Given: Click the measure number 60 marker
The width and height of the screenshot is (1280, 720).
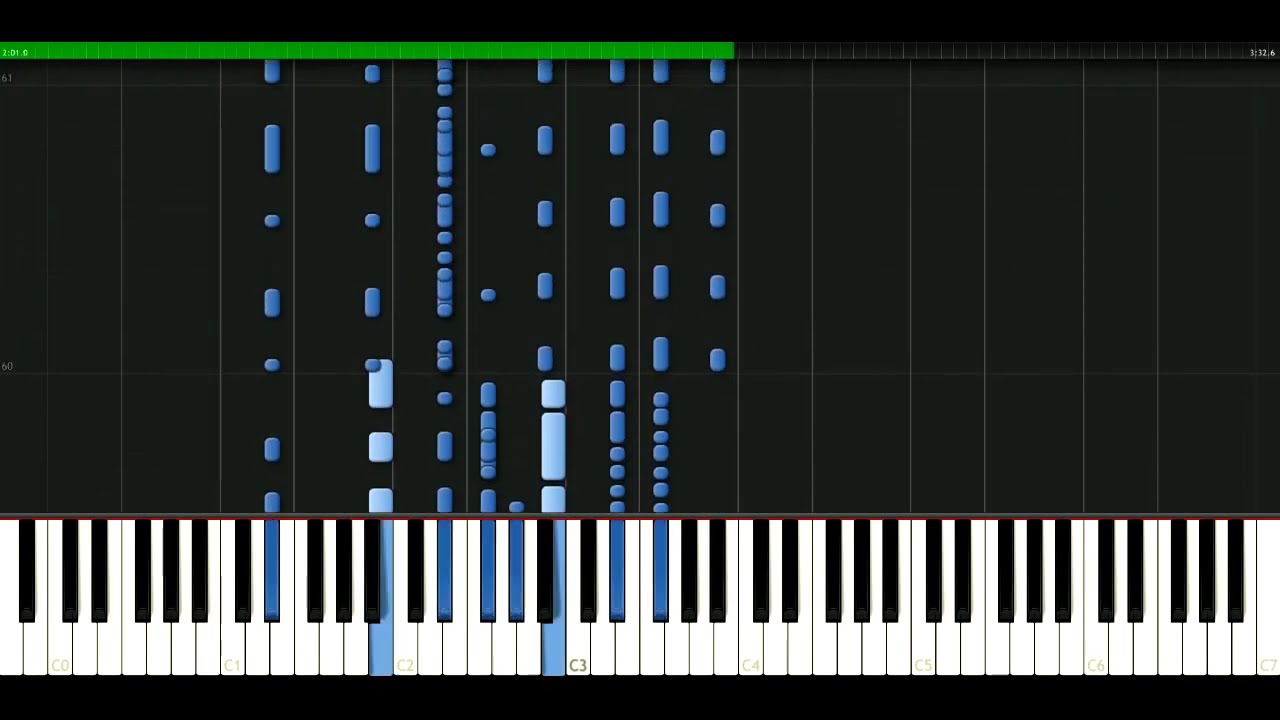Looking at the screenshot, I should (7, 366).
